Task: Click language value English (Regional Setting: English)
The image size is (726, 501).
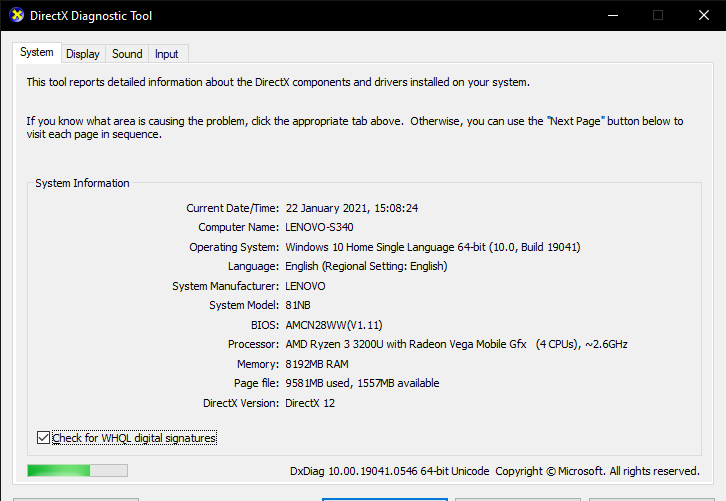Action: [366, 266]
